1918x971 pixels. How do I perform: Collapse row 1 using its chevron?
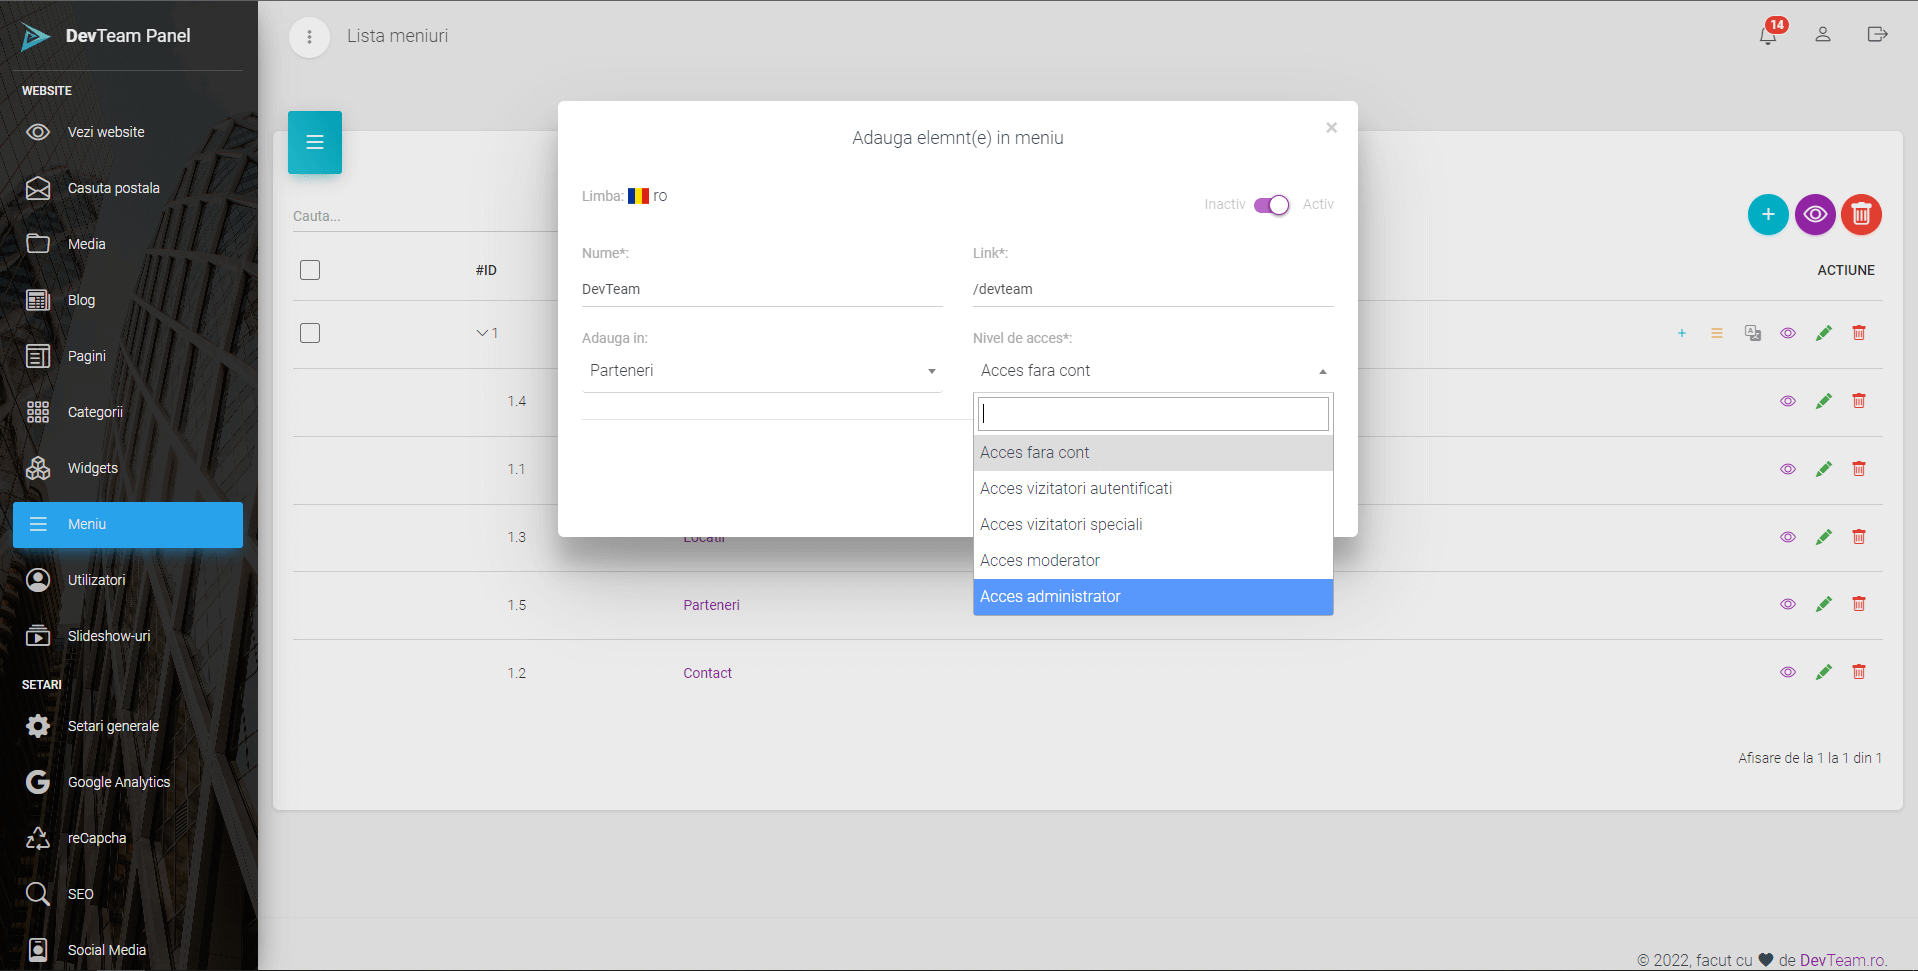pyautogui.click(x=482, y=333)
